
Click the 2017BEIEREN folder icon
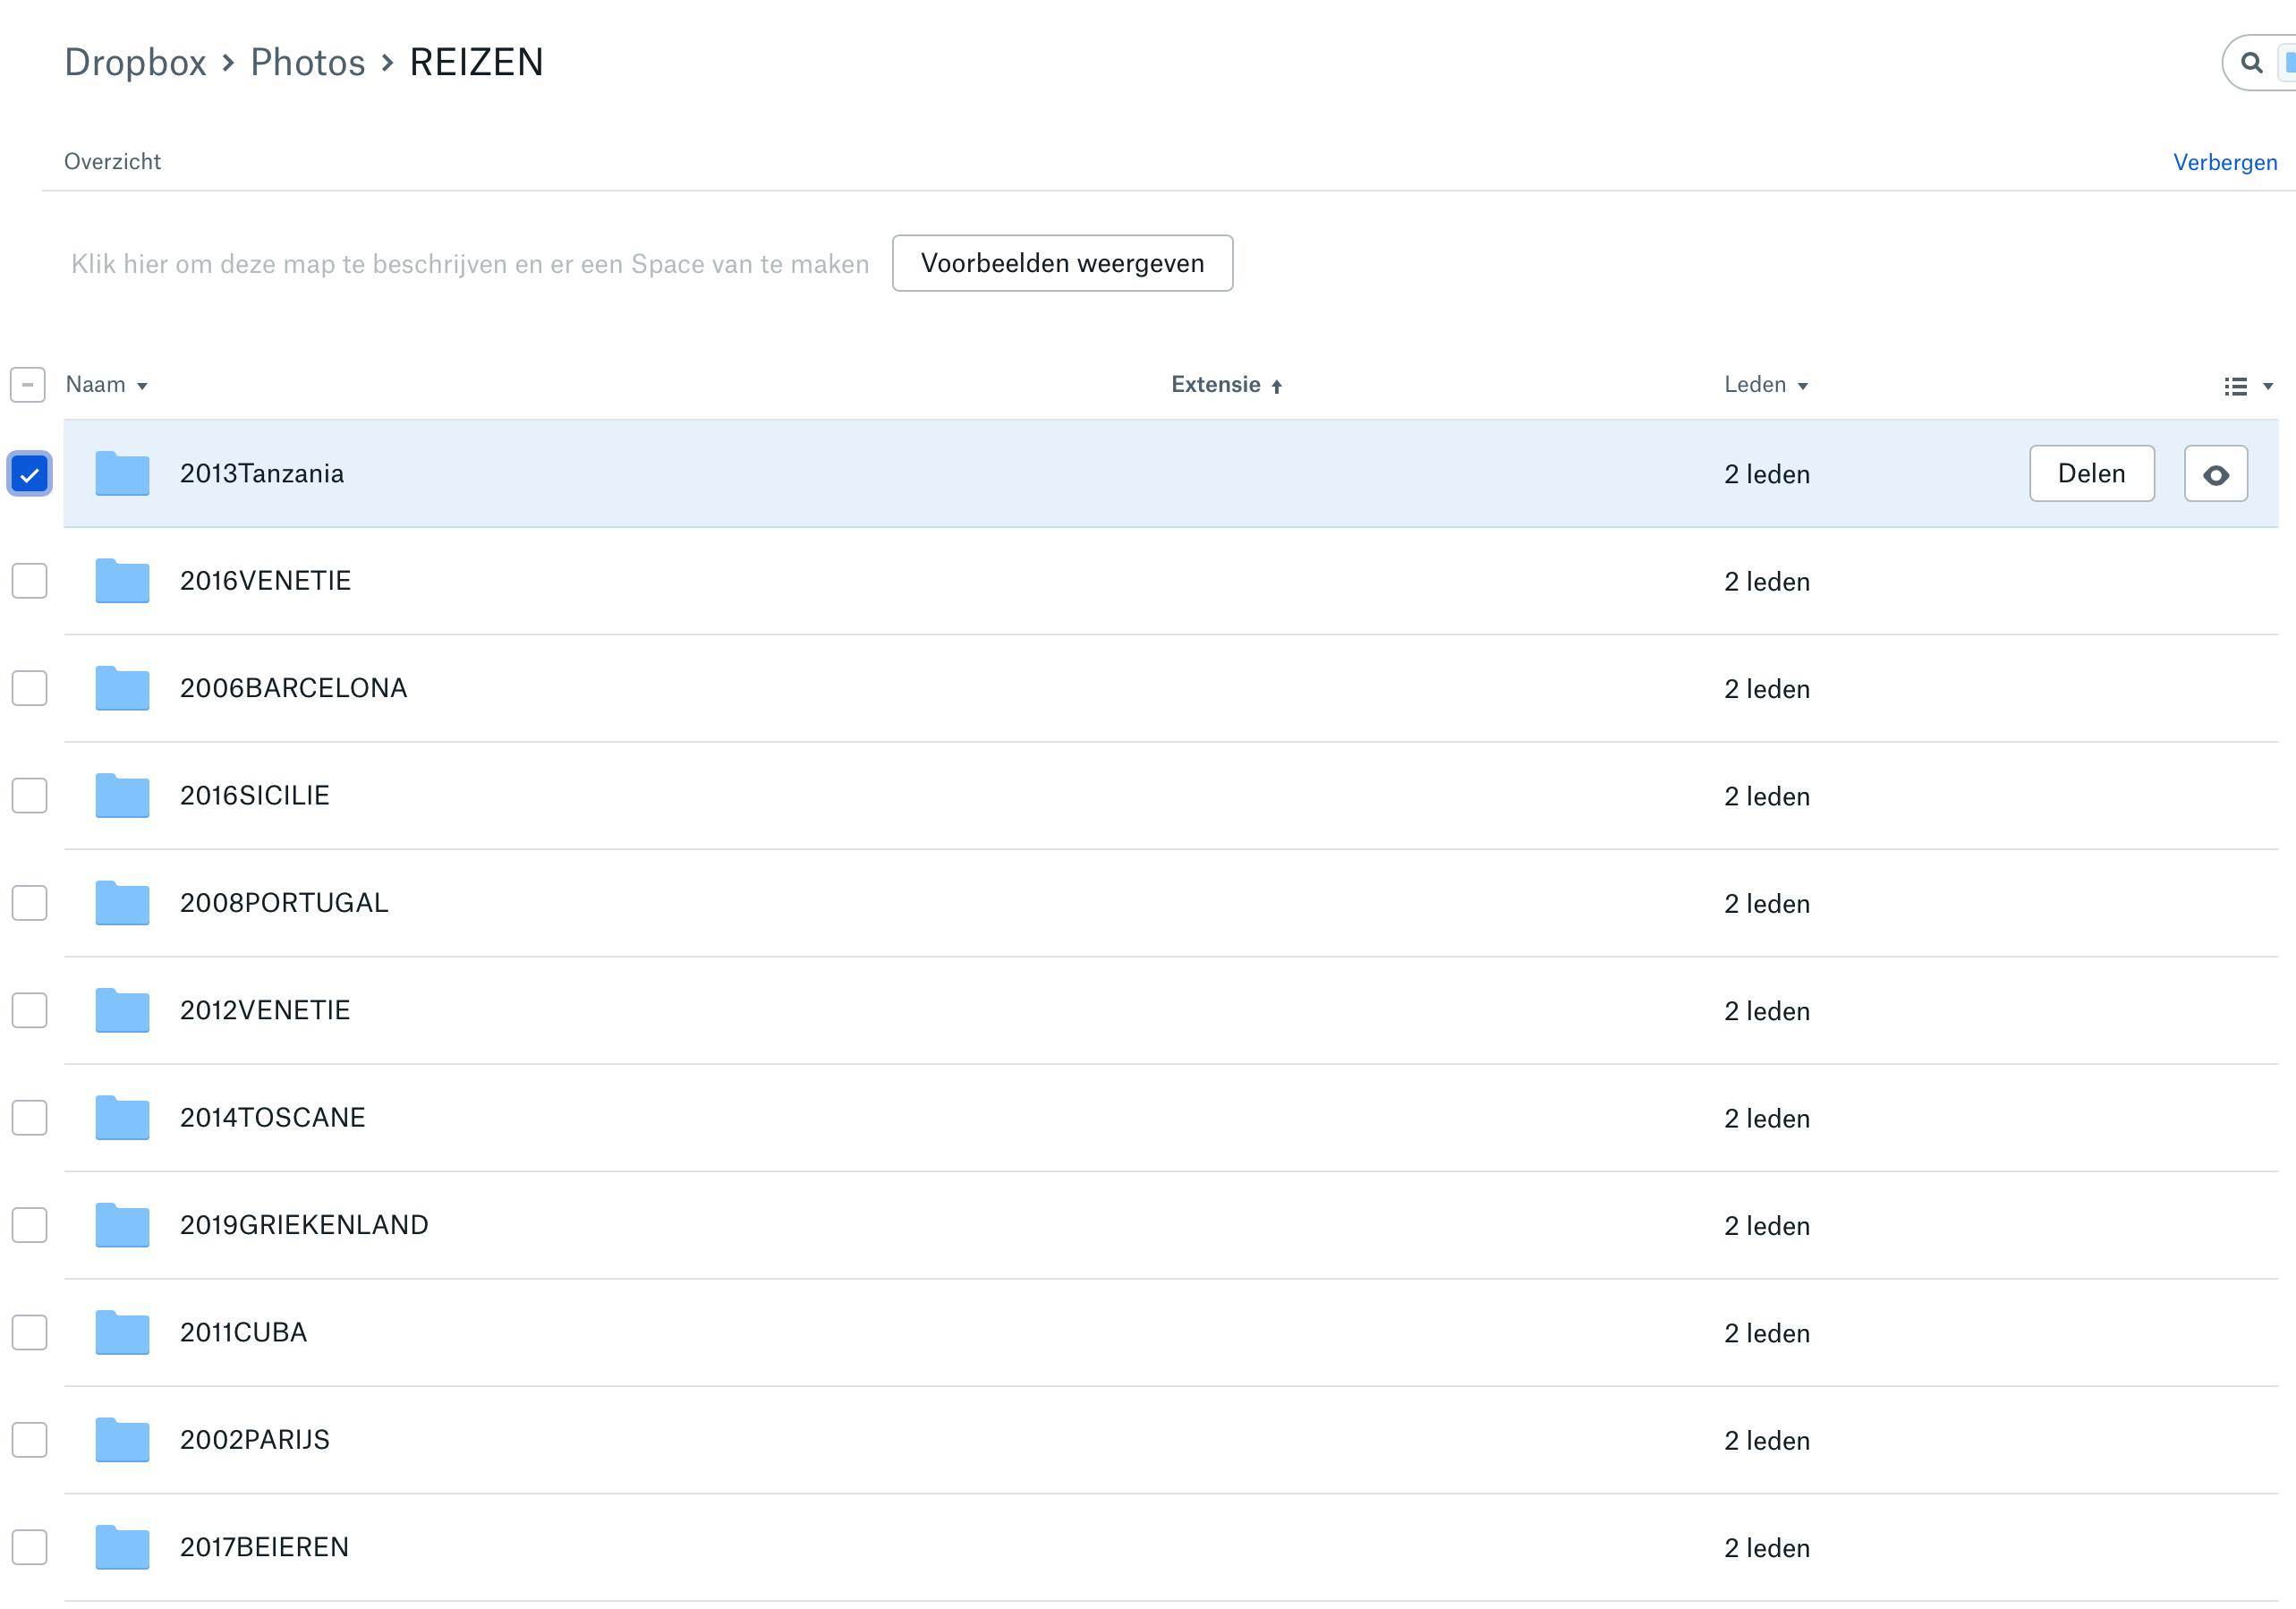(122, 1547)
